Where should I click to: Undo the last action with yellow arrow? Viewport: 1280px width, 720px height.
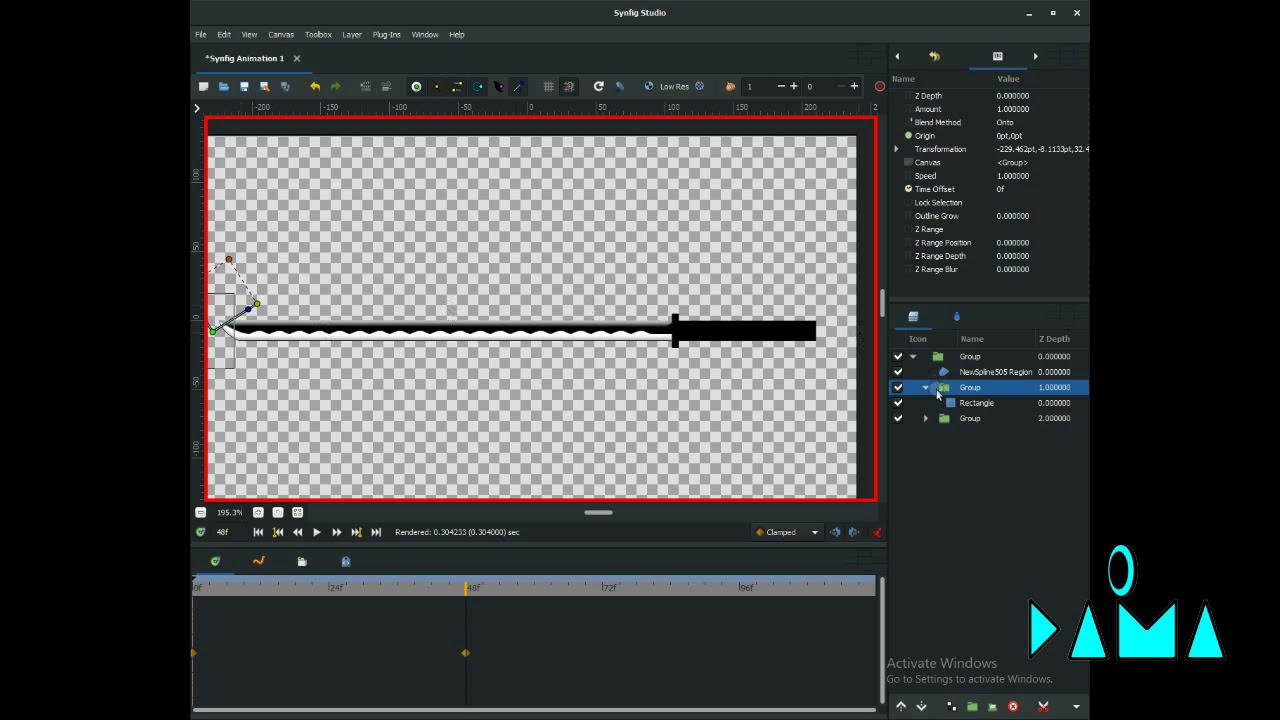pyautogui.click(x=315, y=87)
